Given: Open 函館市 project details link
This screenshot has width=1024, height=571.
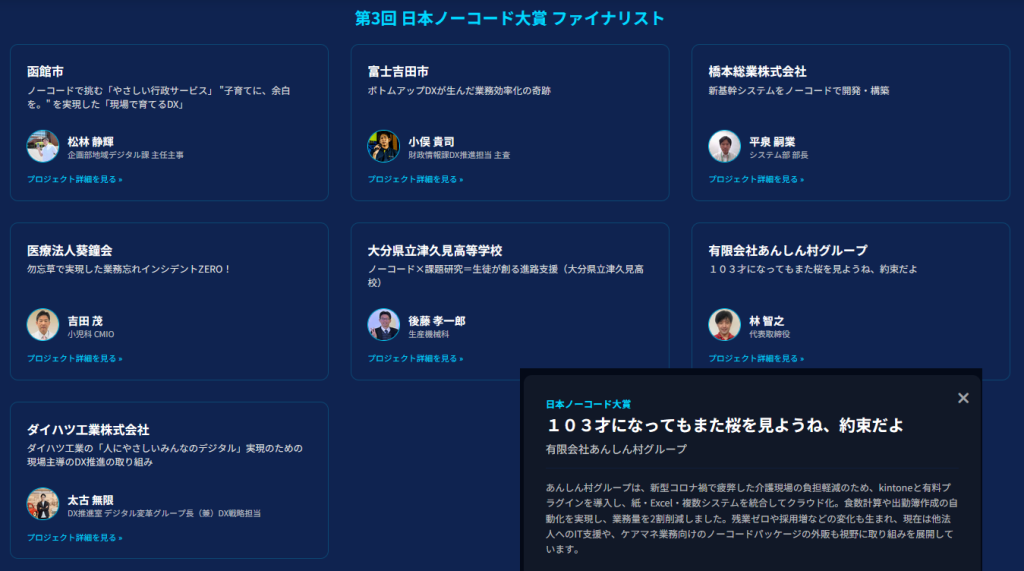Looking at the screenshot, I should 74,179.
